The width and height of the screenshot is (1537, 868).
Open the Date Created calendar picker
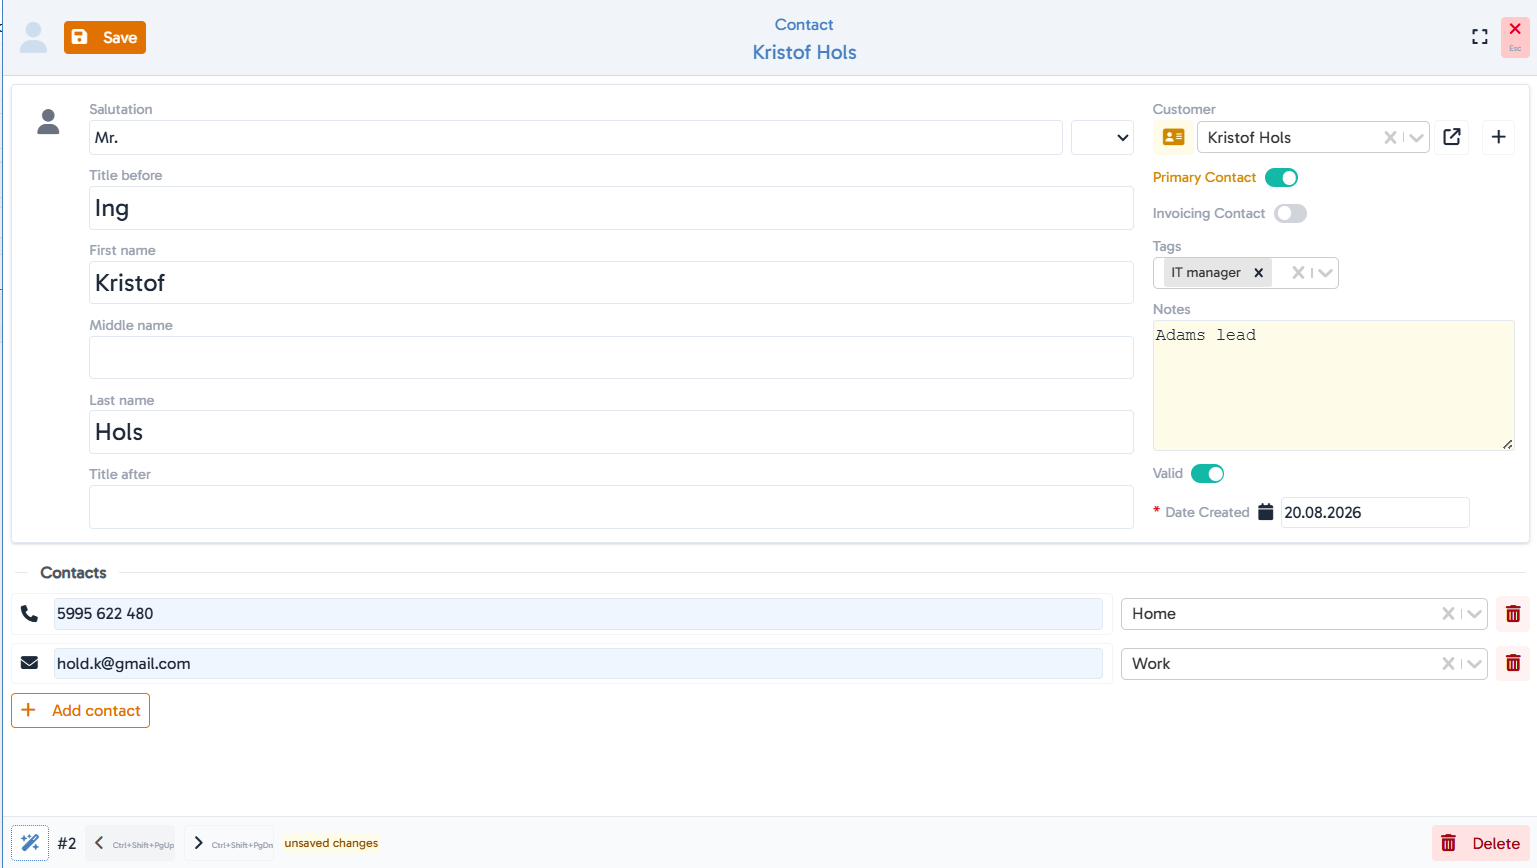coord(1265,512)
